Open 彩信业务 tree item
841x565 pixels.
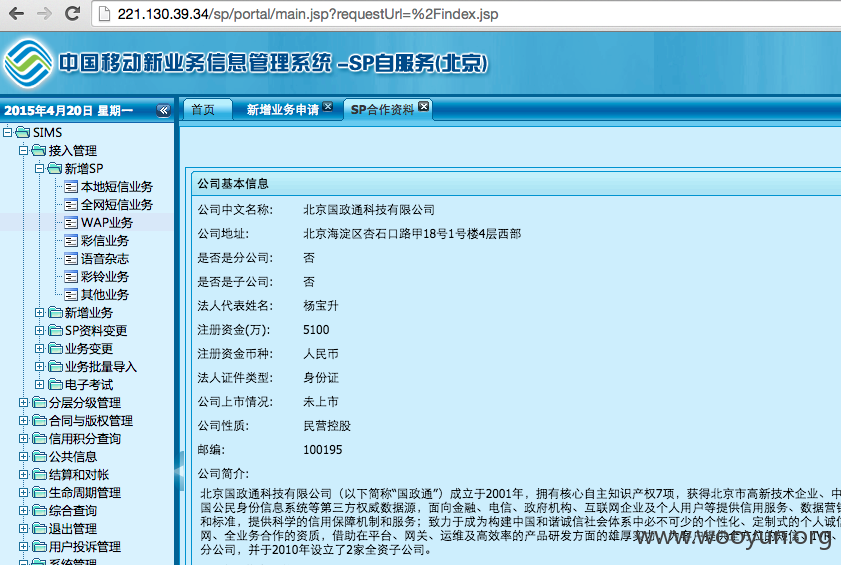[105, 240]
